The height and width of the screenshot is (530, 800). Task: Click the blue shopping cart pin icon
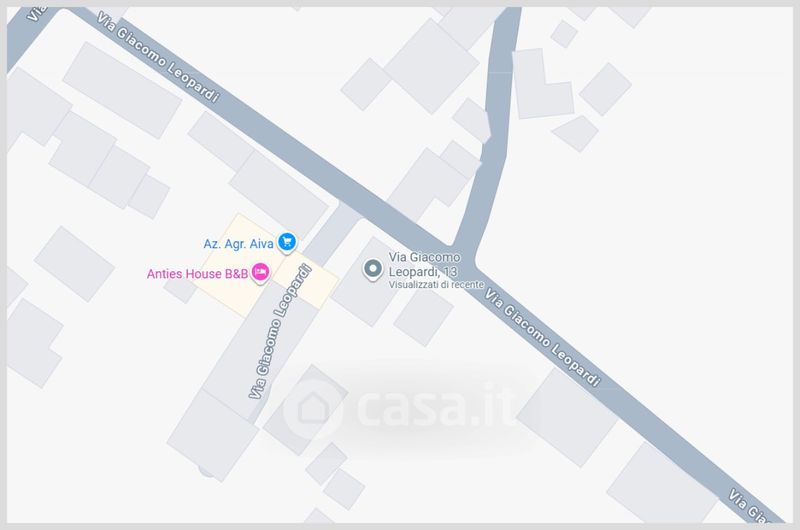(287, 242)
